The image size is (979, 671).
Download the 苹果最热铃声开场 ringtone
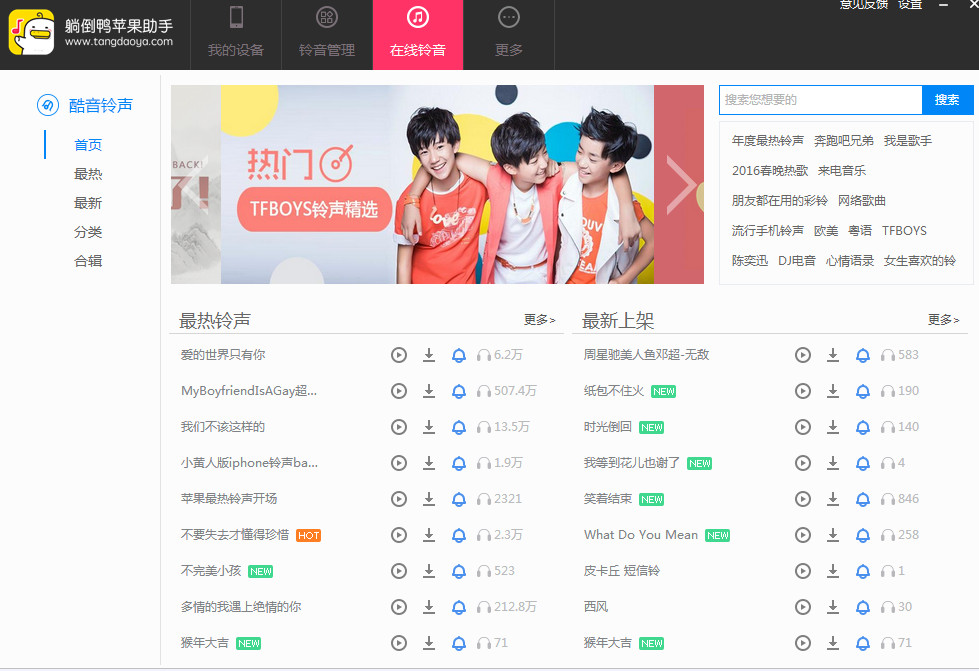(429, 499)
